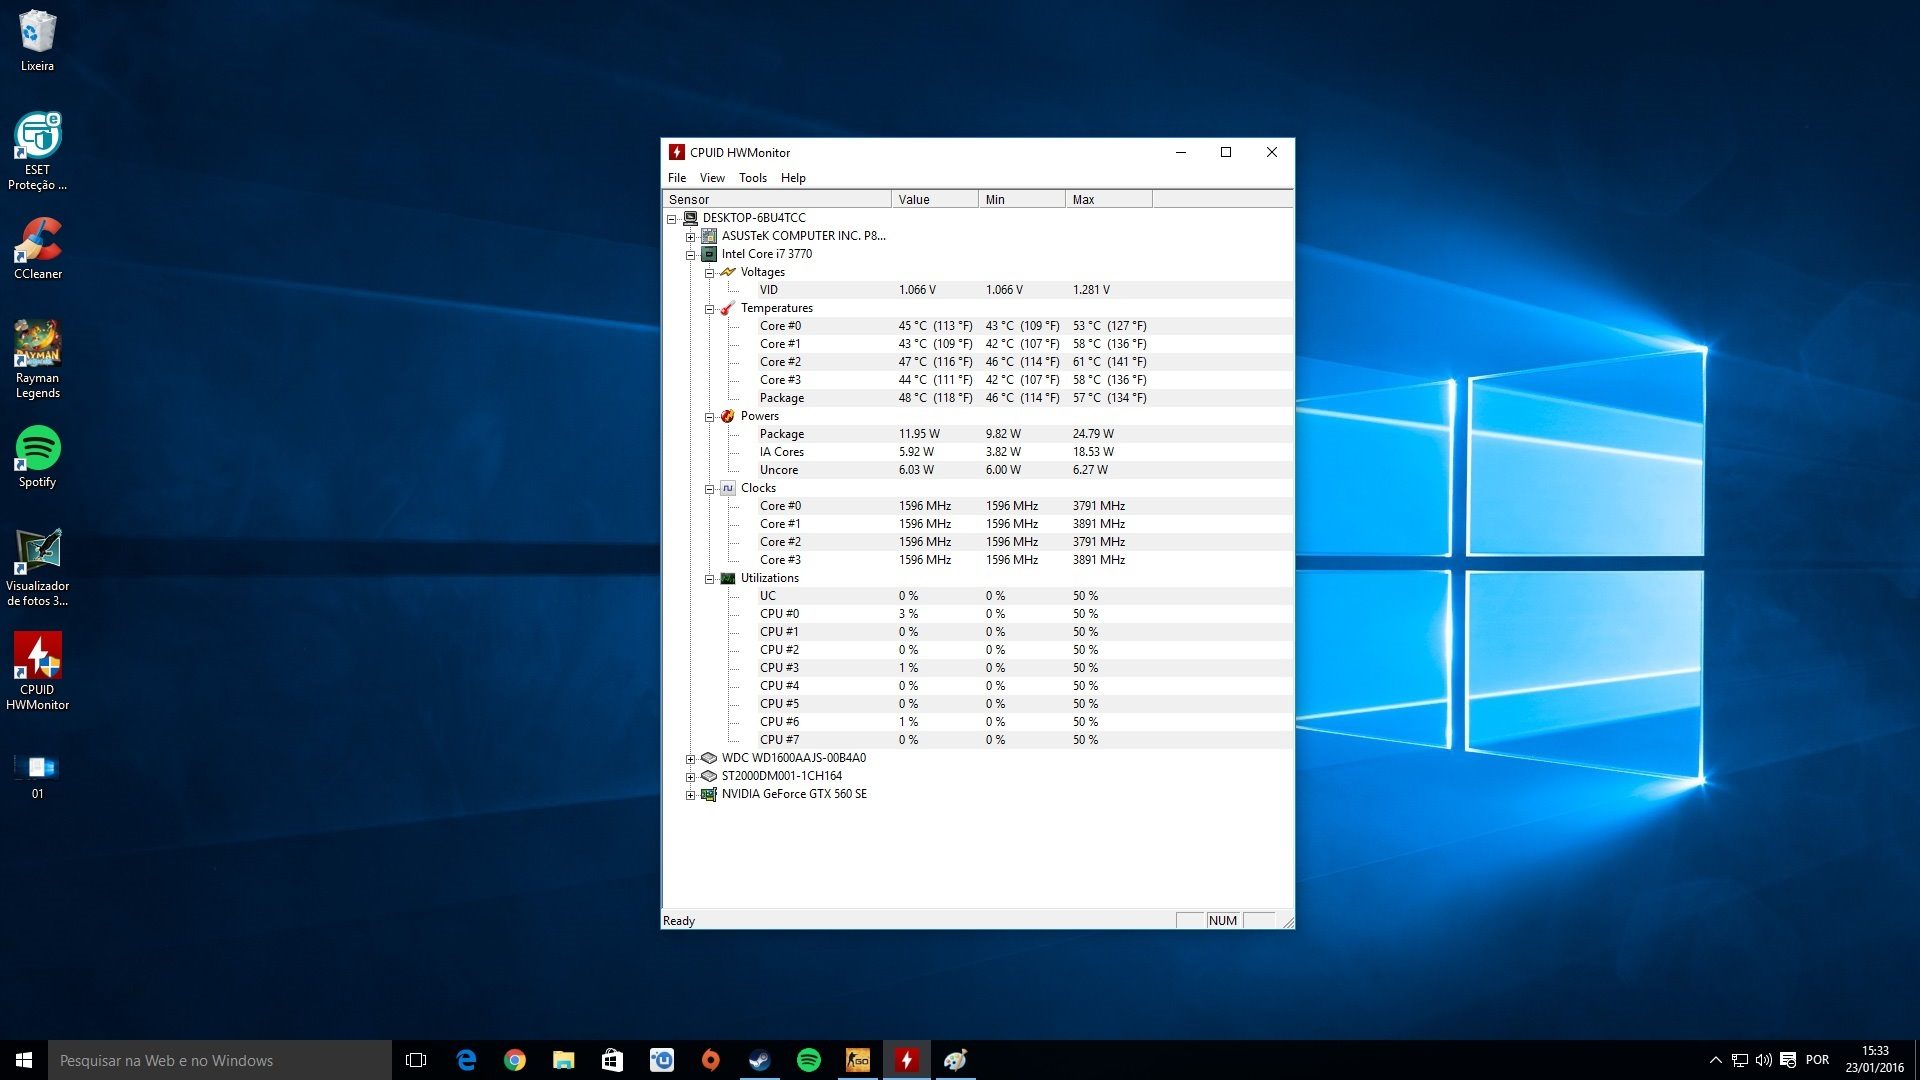Collapse the Temperatures section
This screenshot has width=1920, height=1080.
tap(709, 309)
